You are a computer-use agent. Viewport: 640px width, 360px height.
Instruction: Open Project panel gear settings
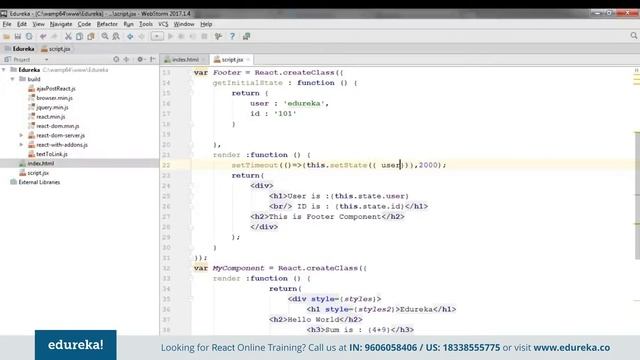(x=140, y=60)
